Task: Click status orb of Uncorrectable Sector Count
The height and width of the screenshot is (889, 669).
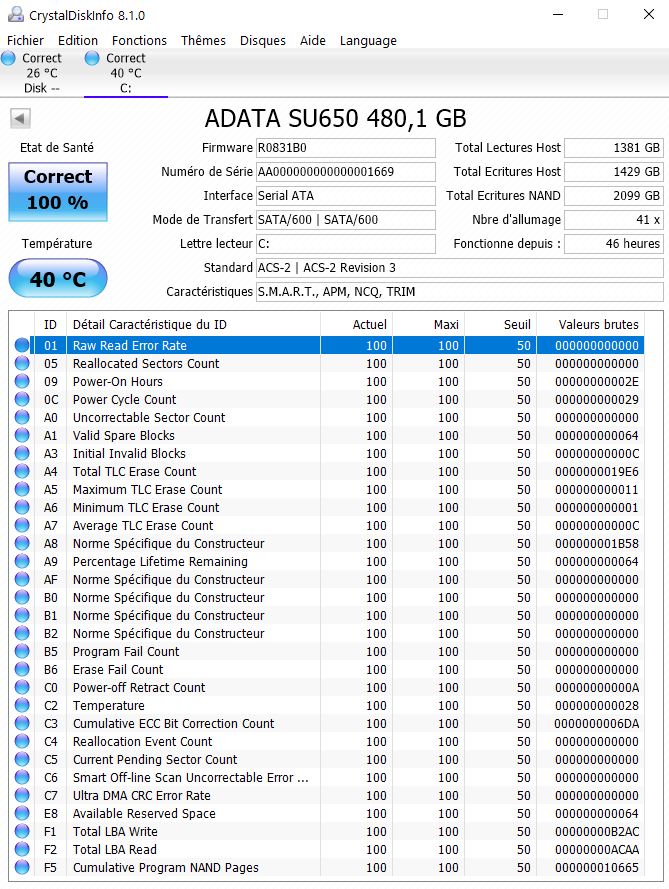Action: coord(22,417)
